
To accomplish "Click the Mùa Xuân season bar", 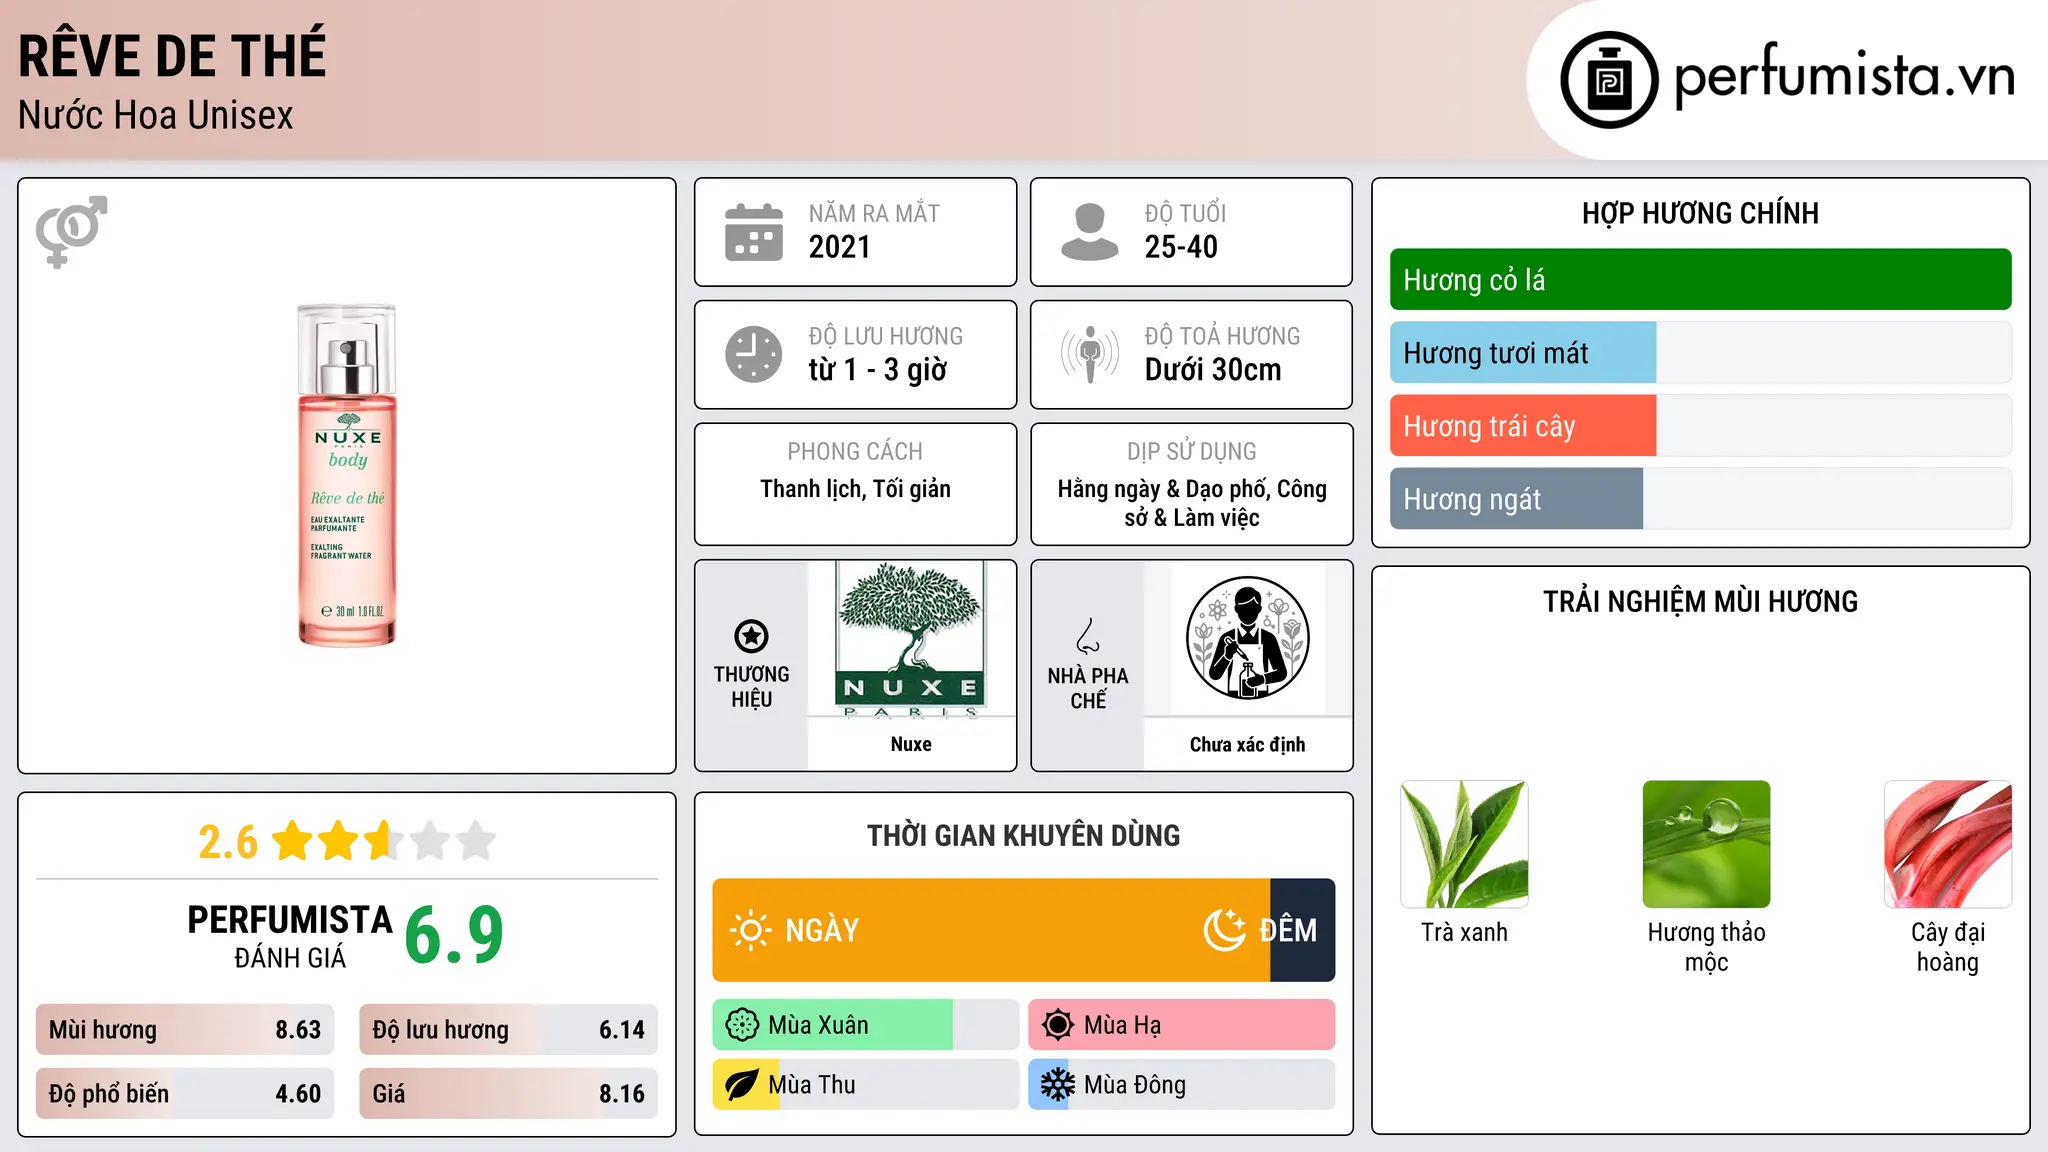I will tap(865, 1025).
